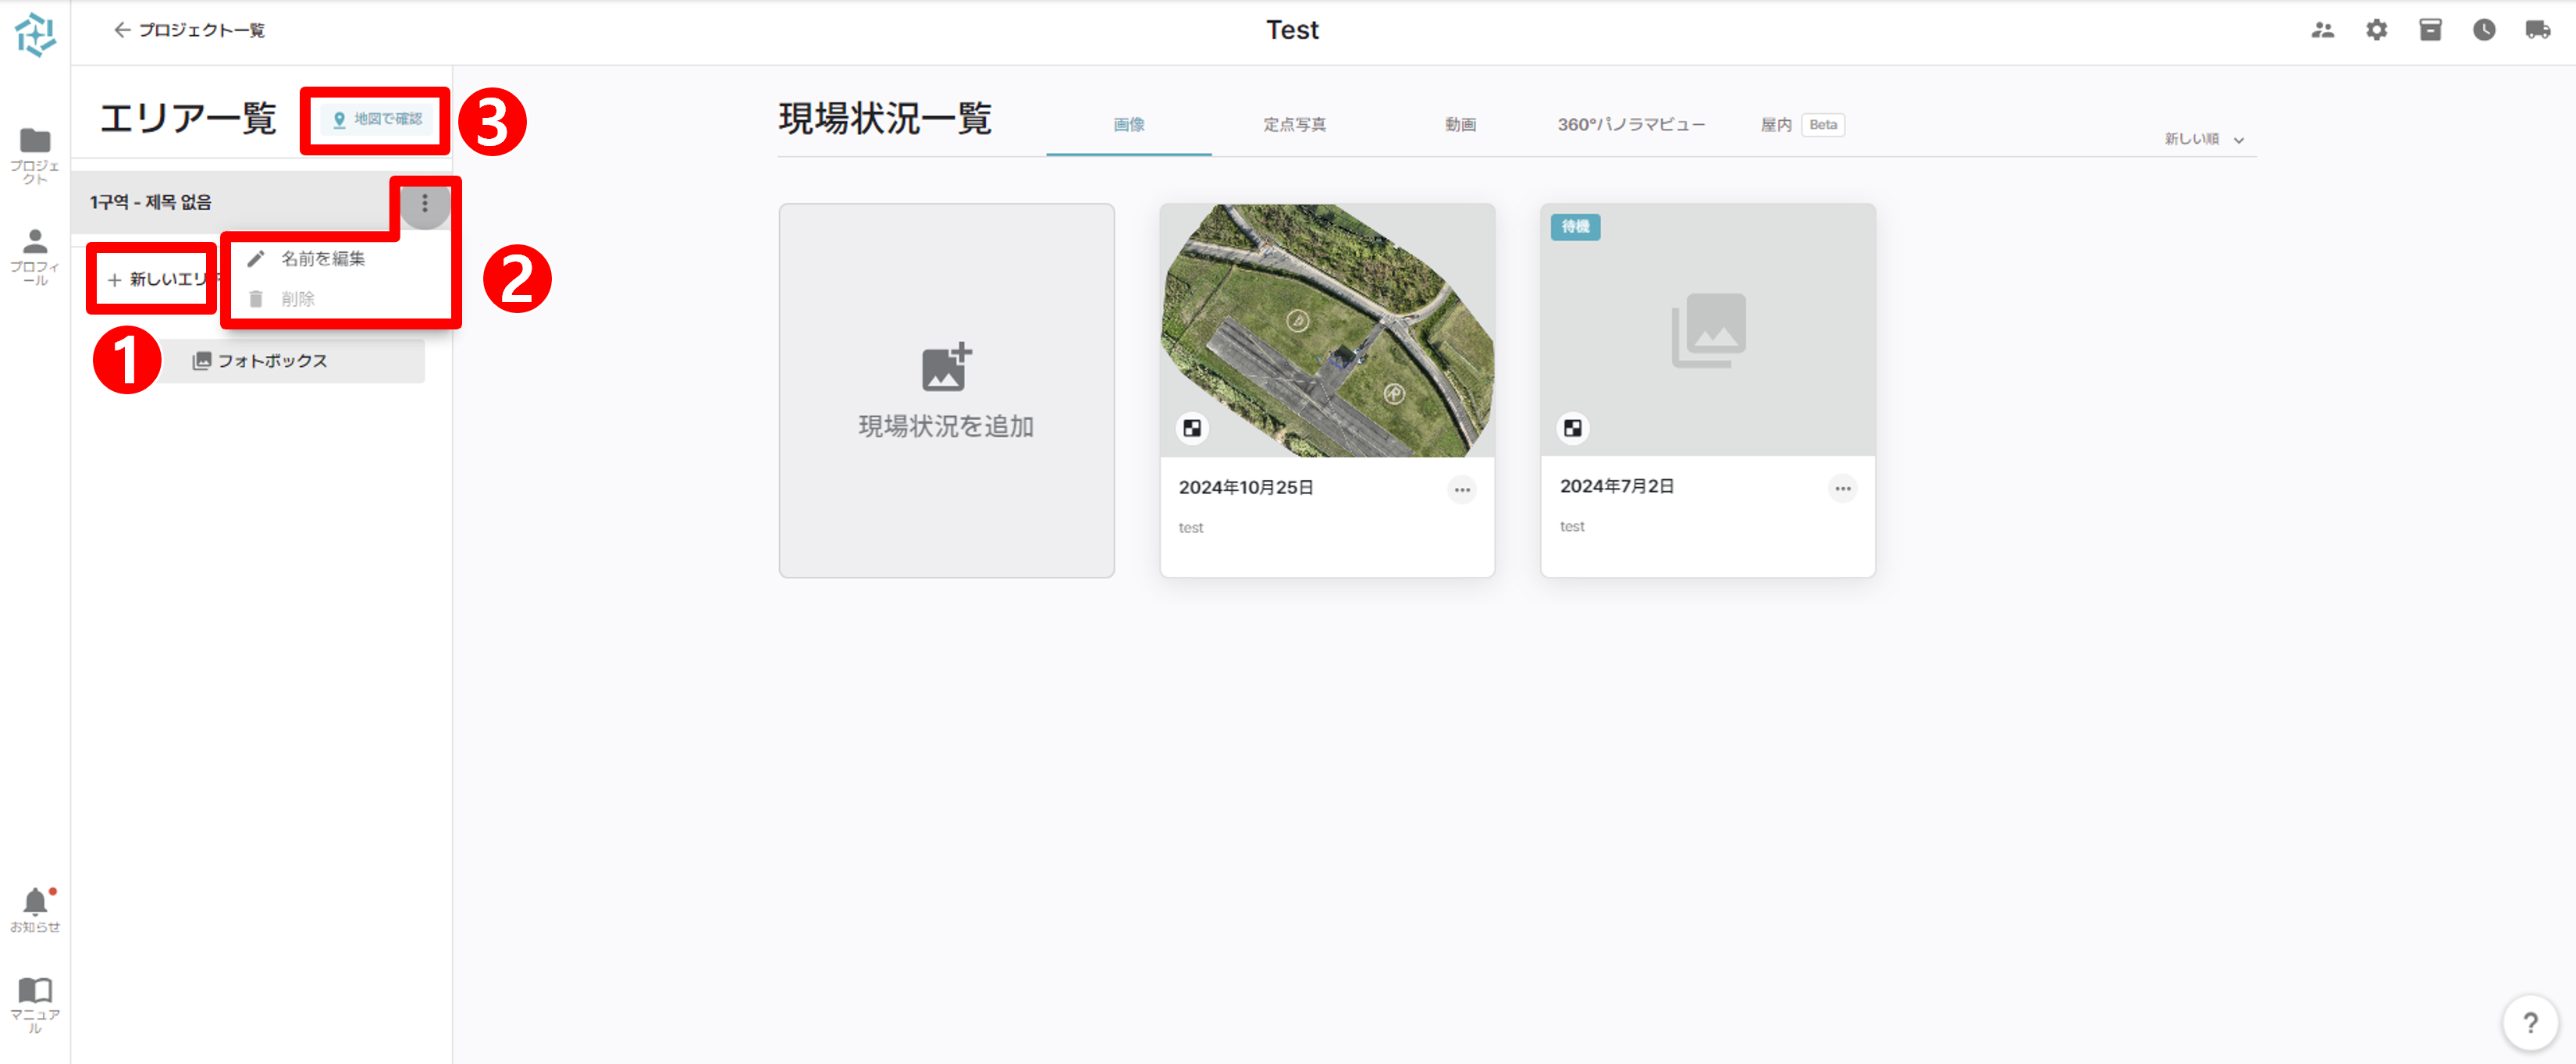Select the プロジェクト folder icon in sidebar
Screen dimensions: 2576x1064
pyautogui.click(x=35, y=140)
